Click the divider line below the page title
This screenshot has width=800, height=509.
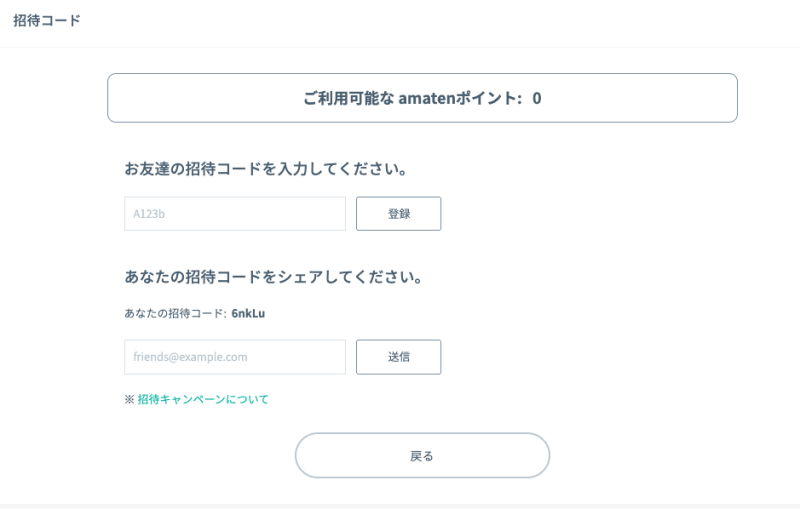(x=400, y=47)
